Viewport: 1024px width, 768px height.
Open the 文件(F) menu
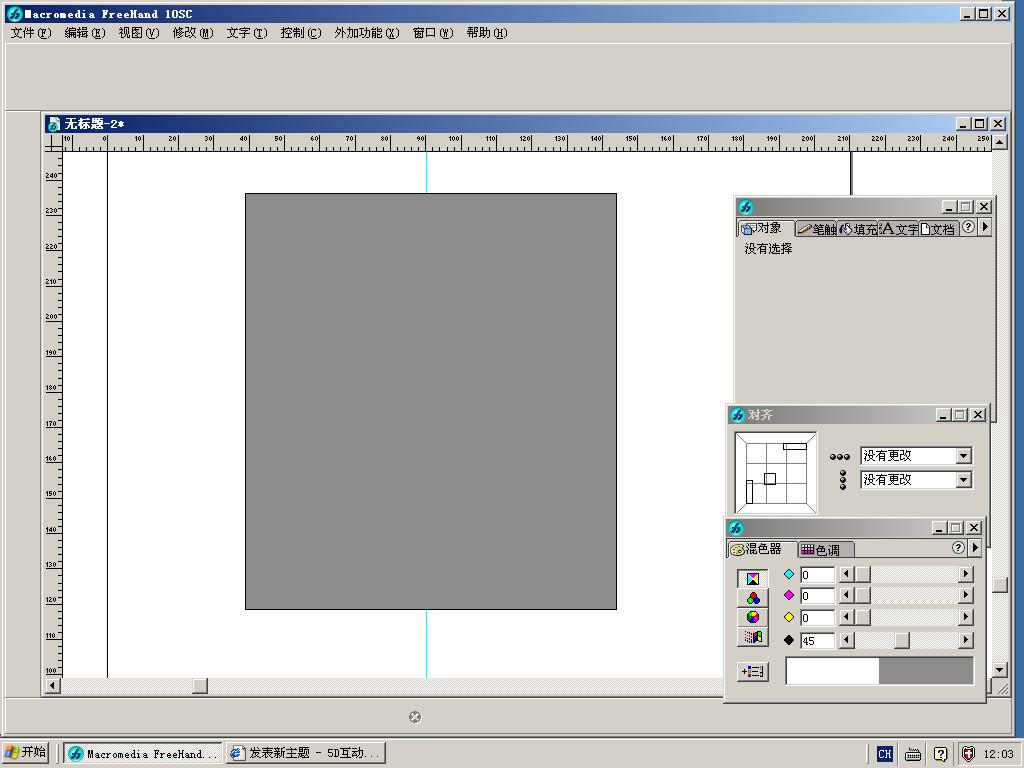tap(31, 33)
